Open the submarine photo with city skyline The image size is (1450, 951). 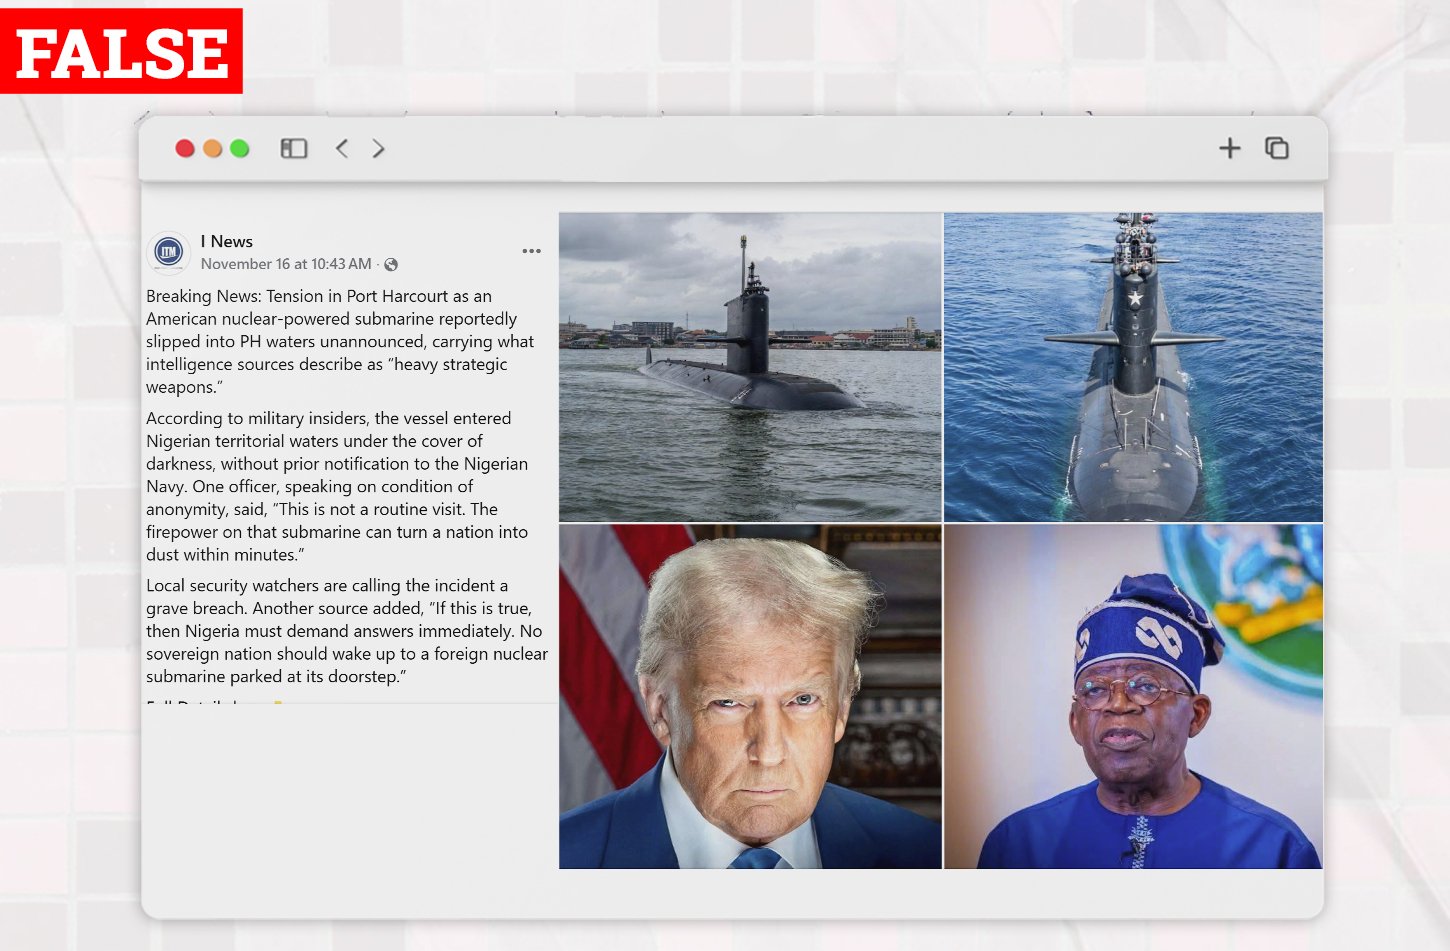[x=750, y=366]
